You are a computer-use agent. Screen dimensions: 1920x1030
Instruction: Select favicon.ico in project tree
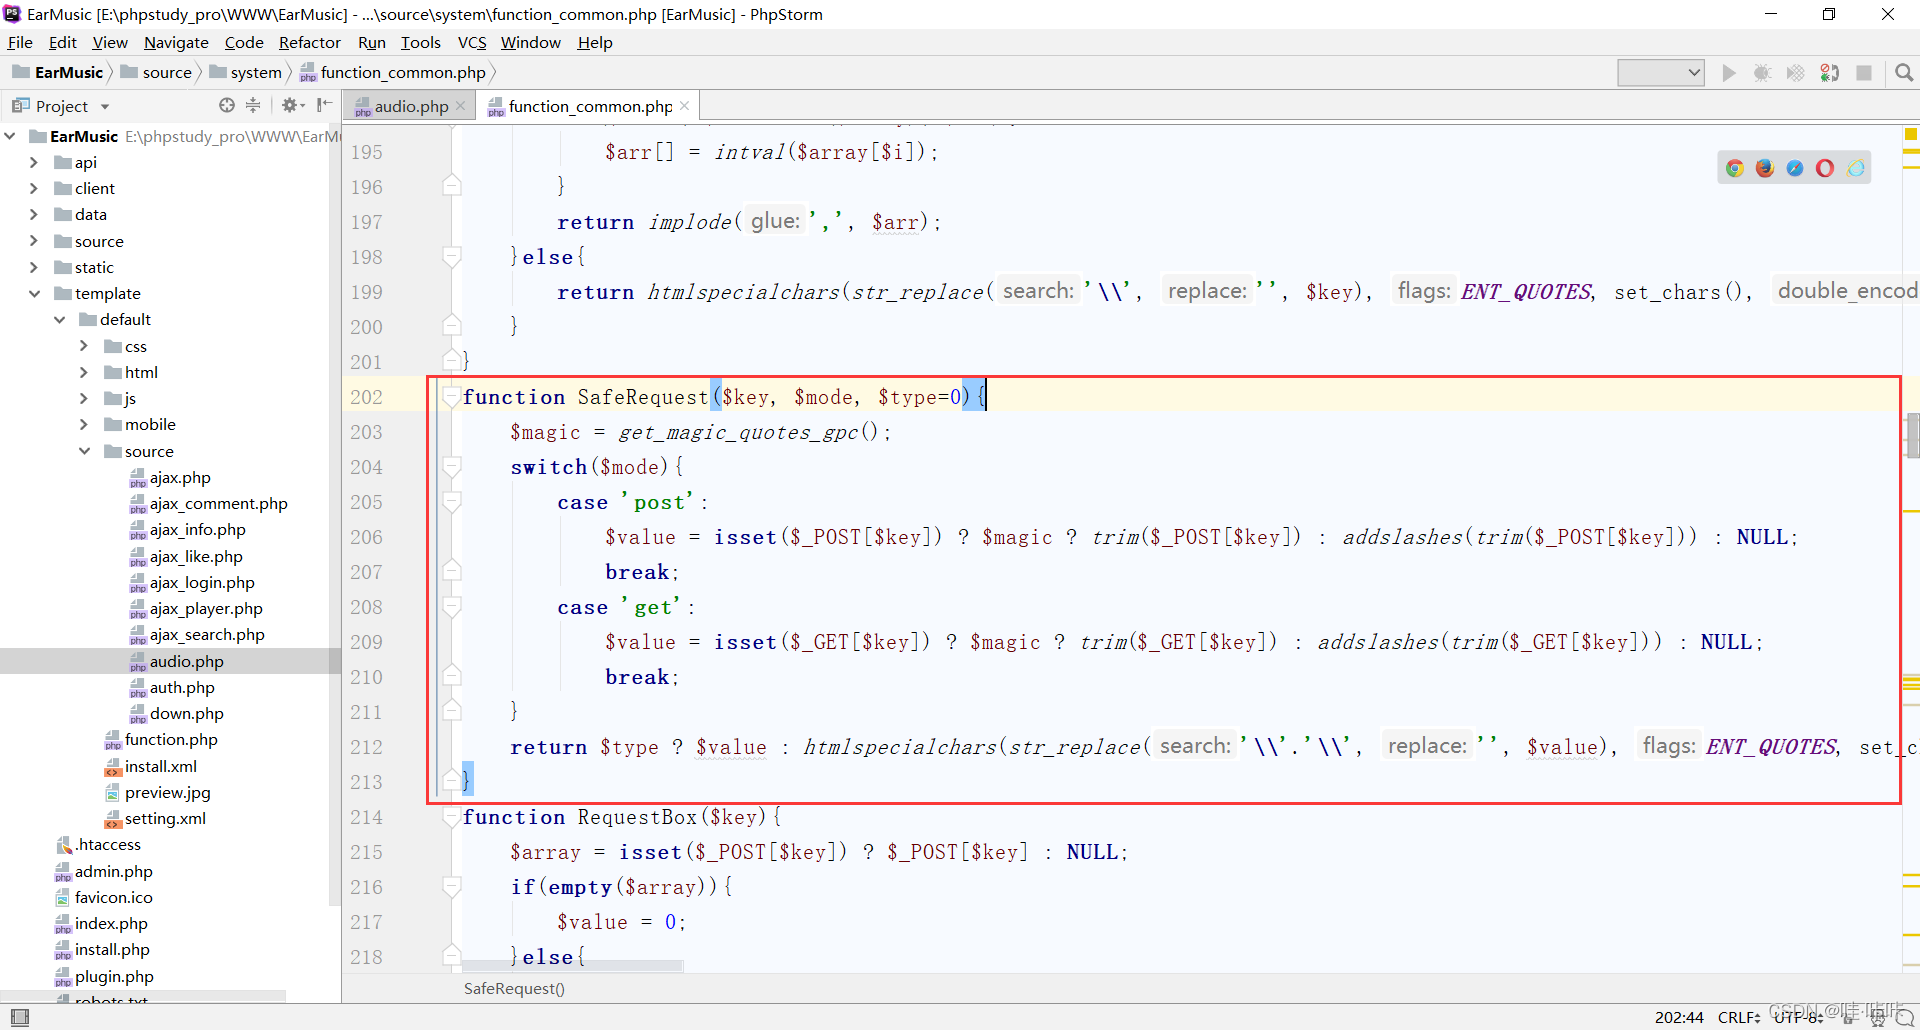click(104, 897)
